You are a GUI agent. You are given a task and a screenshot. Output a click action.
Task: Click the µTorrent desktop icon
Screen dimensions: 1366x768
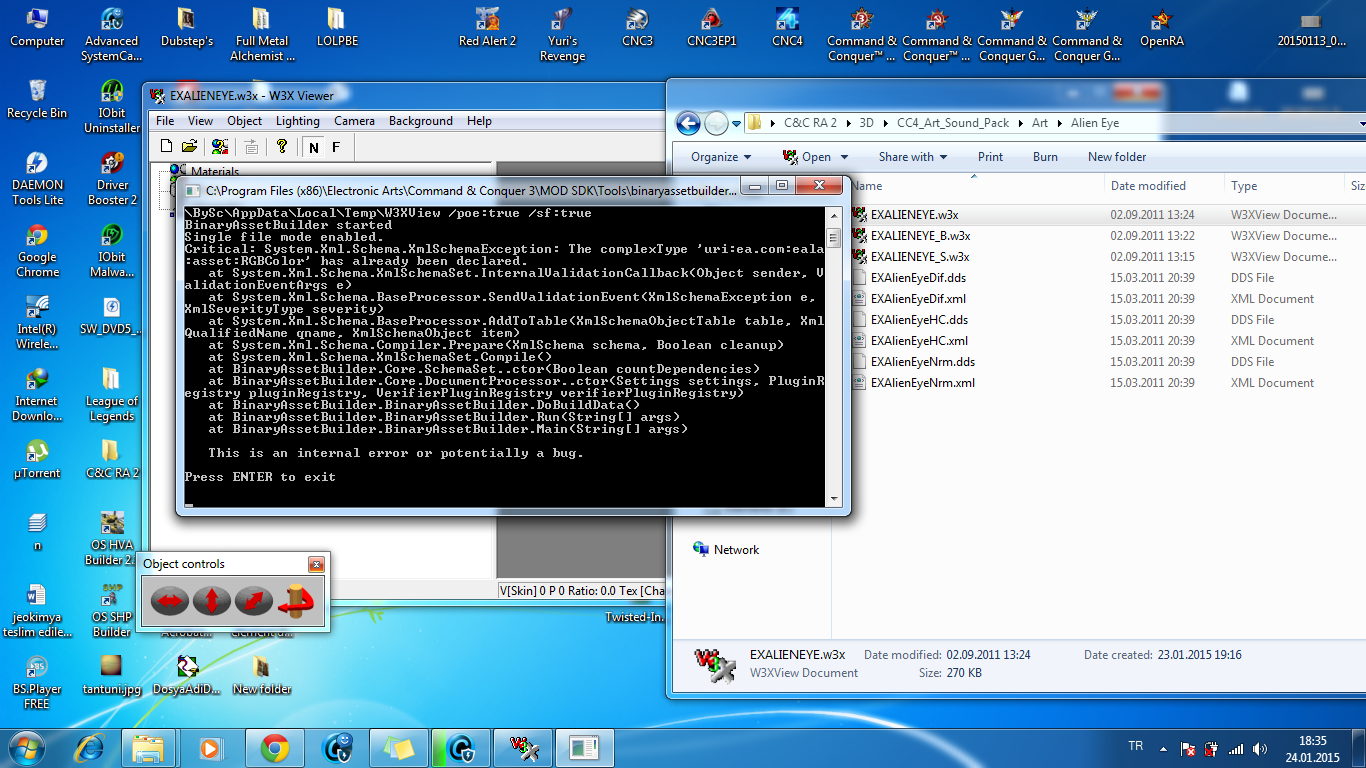(x=37, y=459)
